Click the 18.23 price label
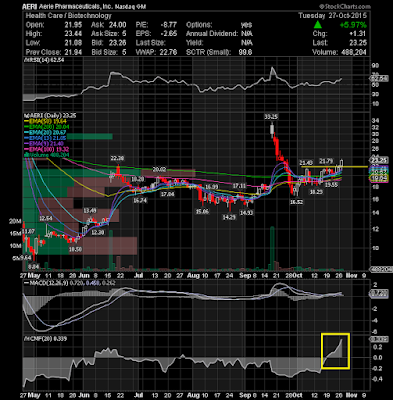This screenshot has height=400, width=393. 316,192
